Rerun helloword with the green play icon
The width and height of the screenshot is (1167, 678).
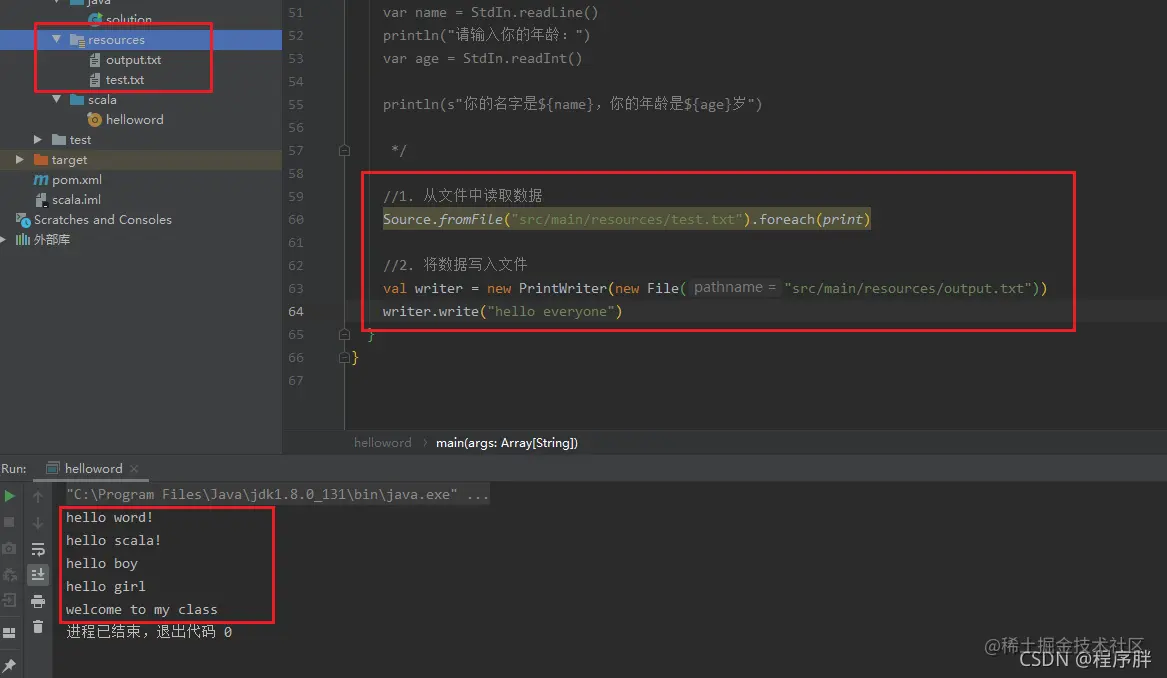pos(10,496)
